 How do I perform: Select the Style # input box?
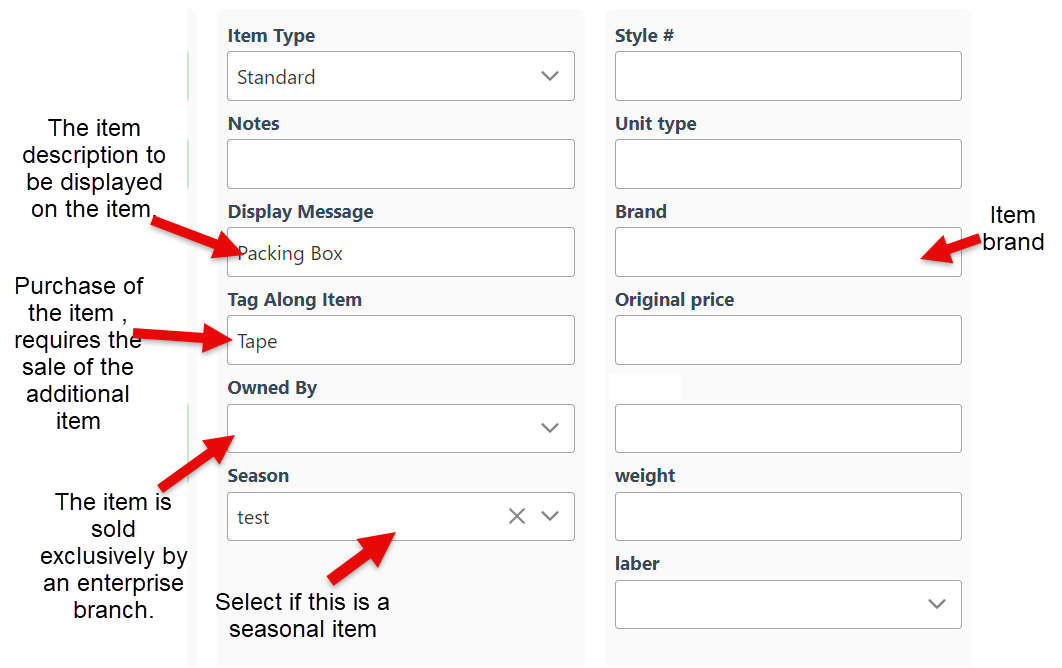(787, 77)
